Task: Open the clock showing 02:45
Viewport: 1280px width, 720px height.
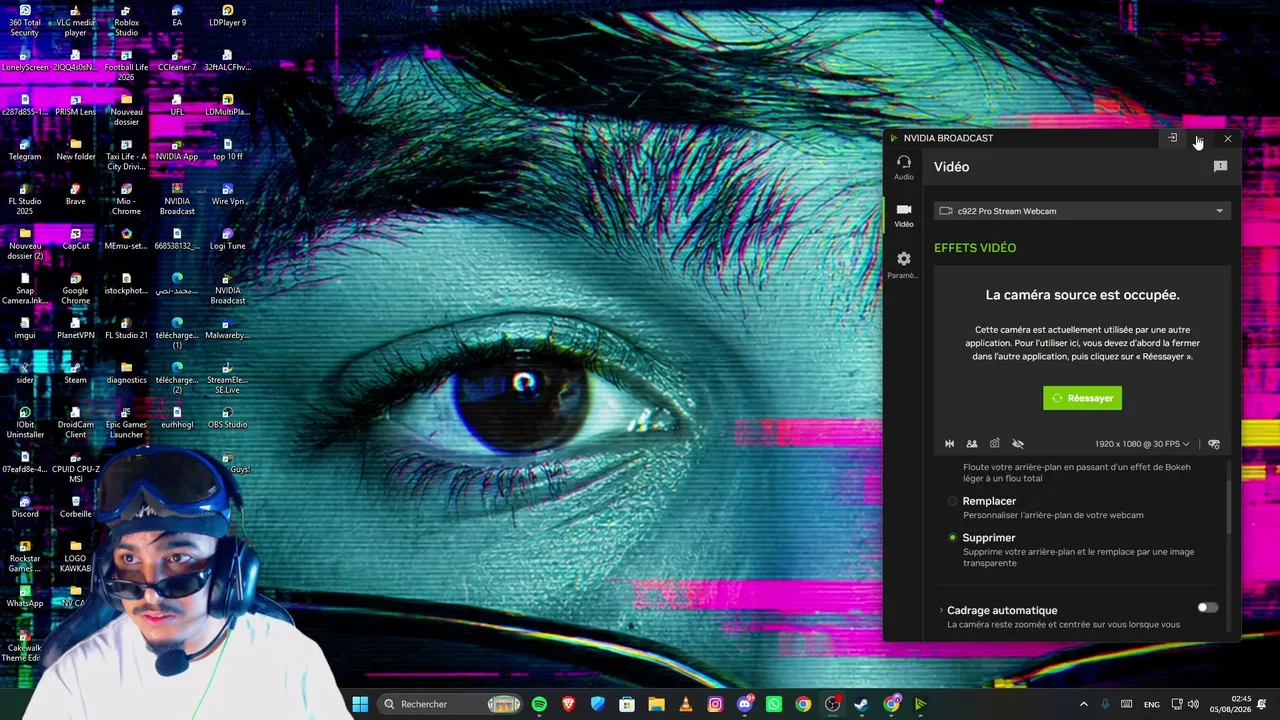Action: (x=1229, y=704)
